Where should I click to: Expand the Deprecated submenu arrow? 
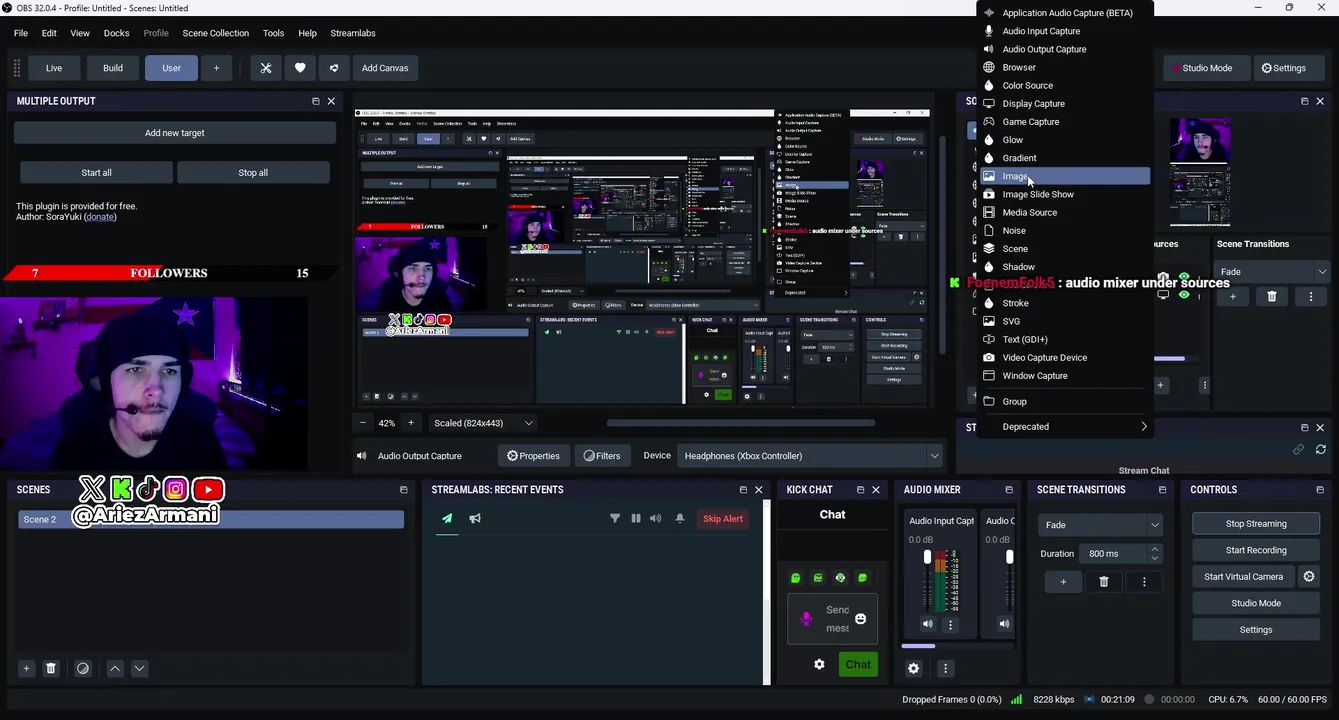tap(1144, 427)
